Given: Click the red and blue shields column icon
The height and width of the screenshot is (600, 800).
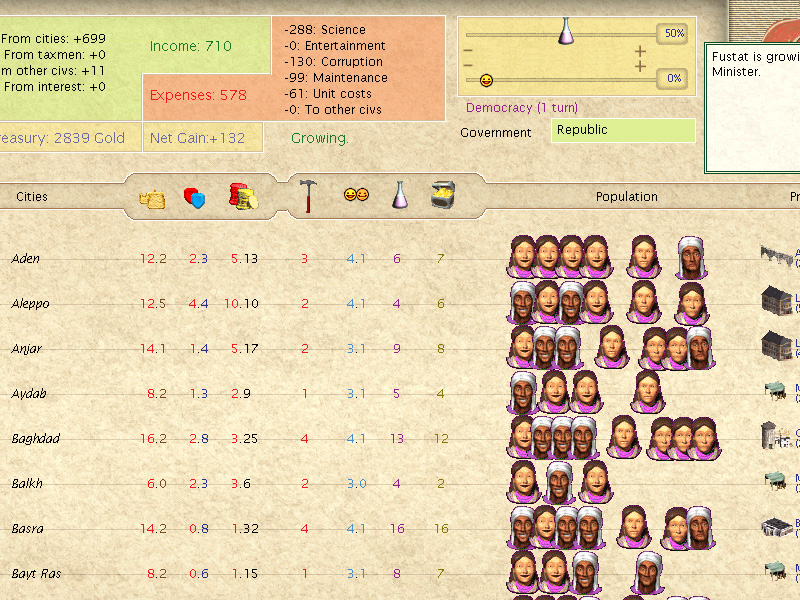Looking at the screenshot, I should [x=194, y=198].
